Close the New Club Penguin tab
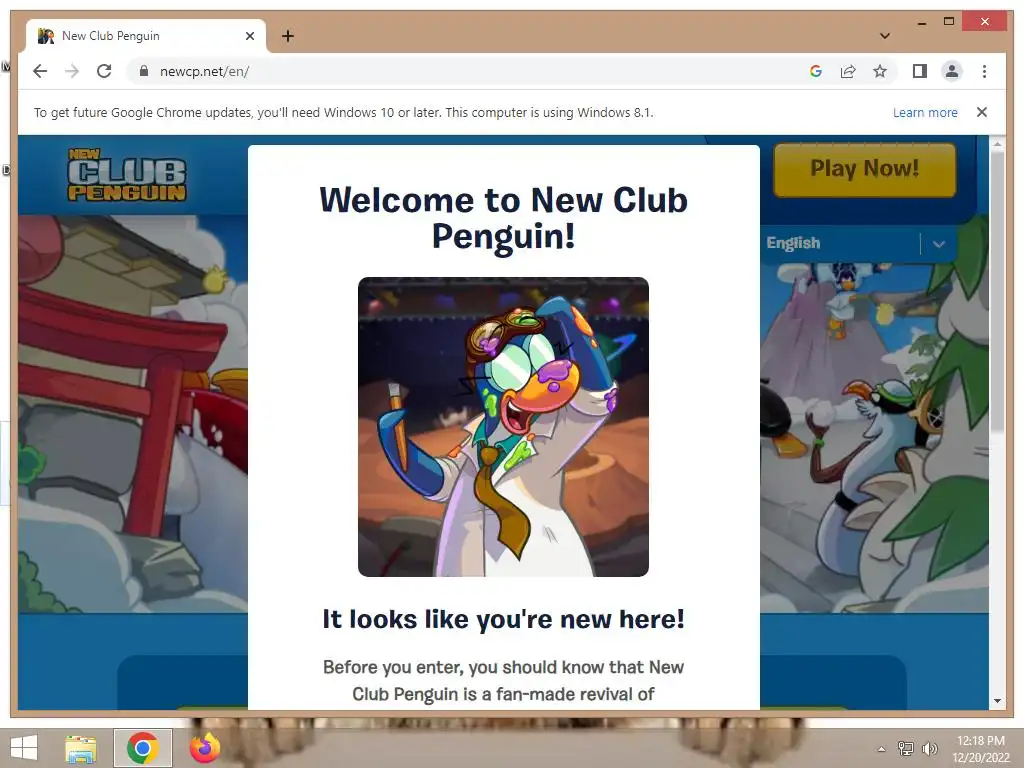1024x768 pixels. tap(249, 36)
